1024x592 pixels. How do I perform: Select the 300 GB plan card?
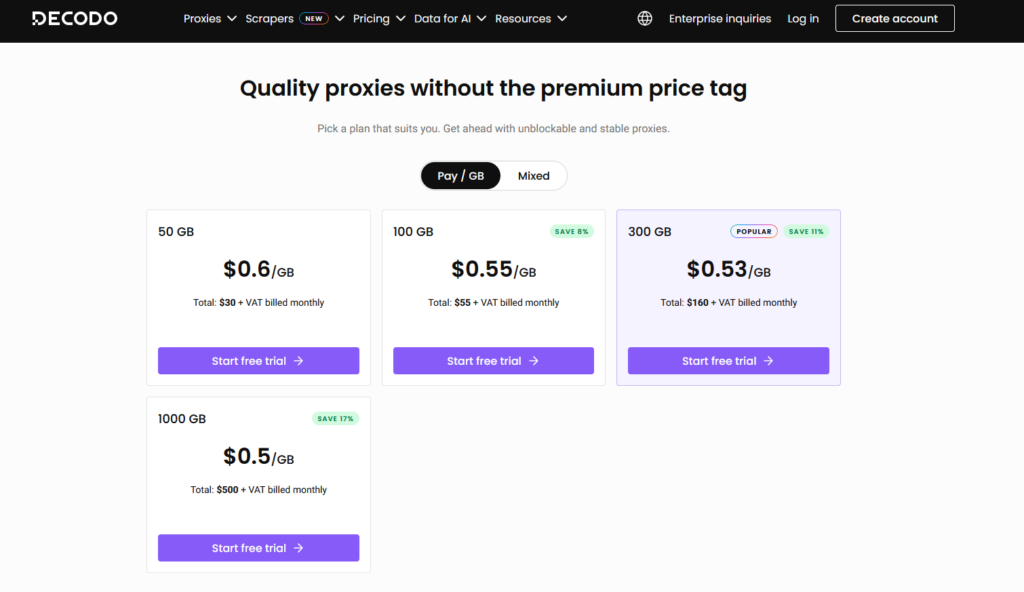coord(728,290)
